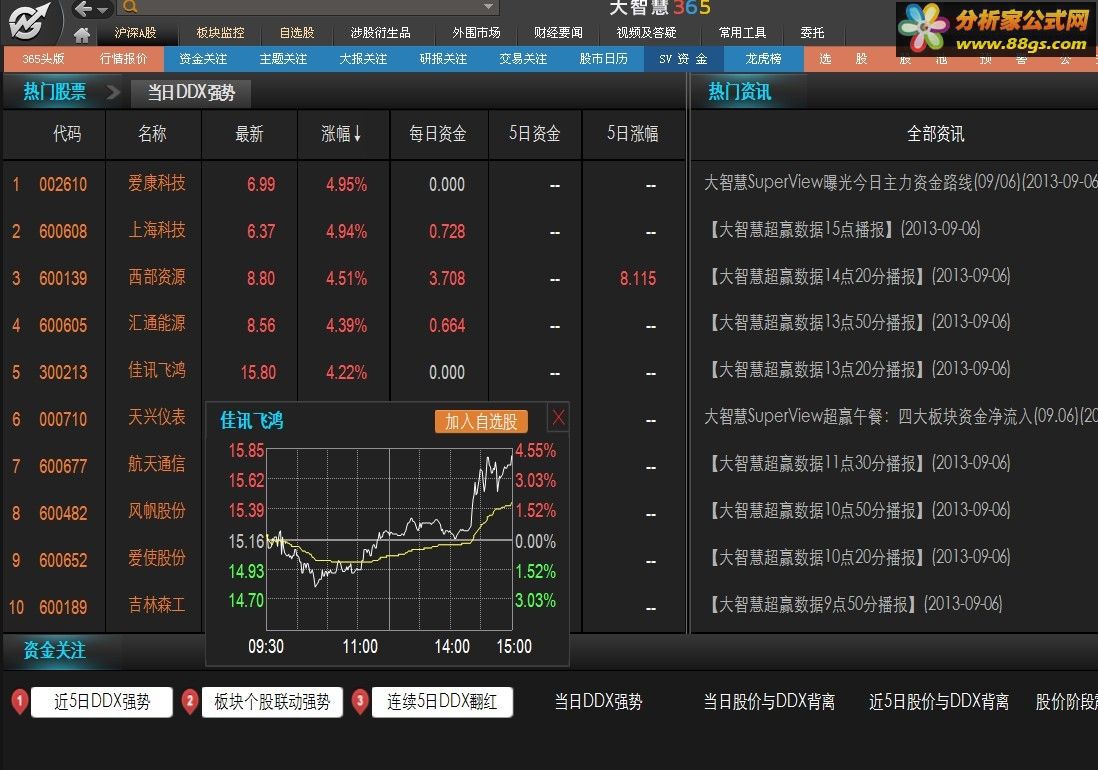The width and height of the screenshot is (1098, 770).
Task: Click the home icon
Action: (82, 34)
